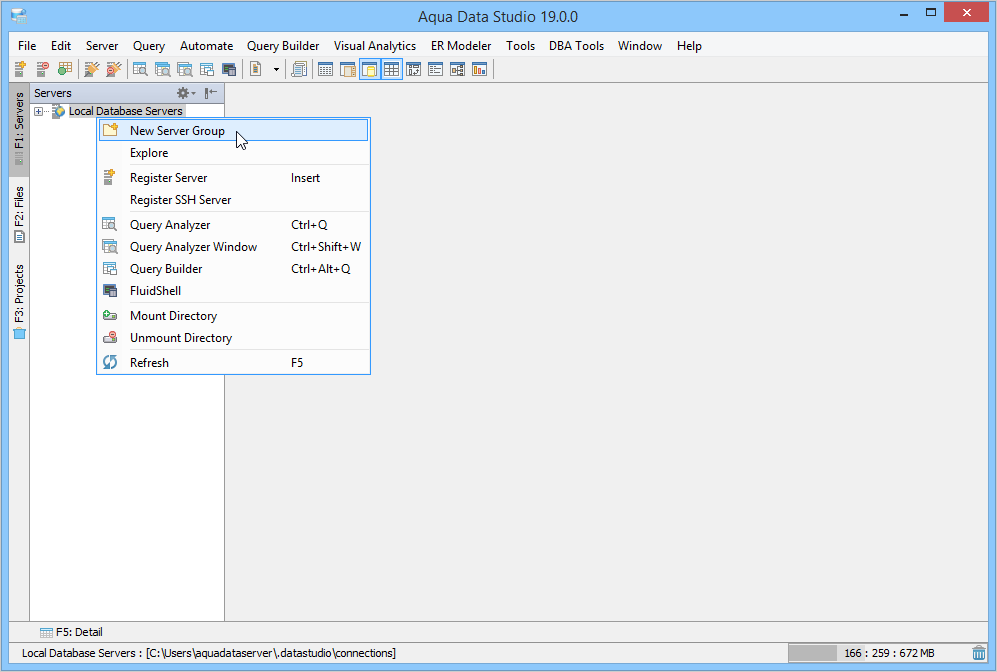Select Local Database Servers tree item
This screenshot has height=672, width=997.
pos(125,111)
